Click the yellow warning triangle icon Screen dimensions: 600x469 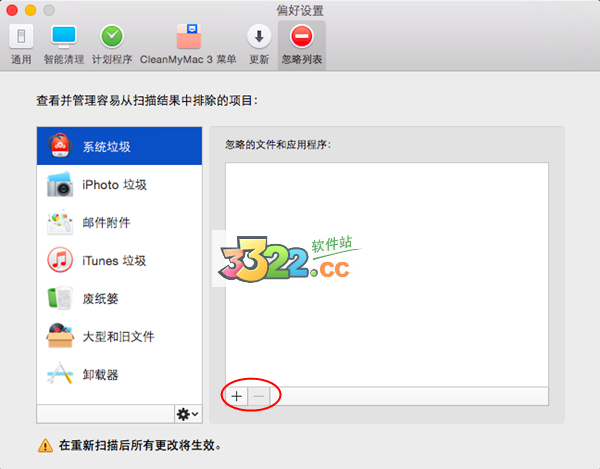tap(46, 445)
